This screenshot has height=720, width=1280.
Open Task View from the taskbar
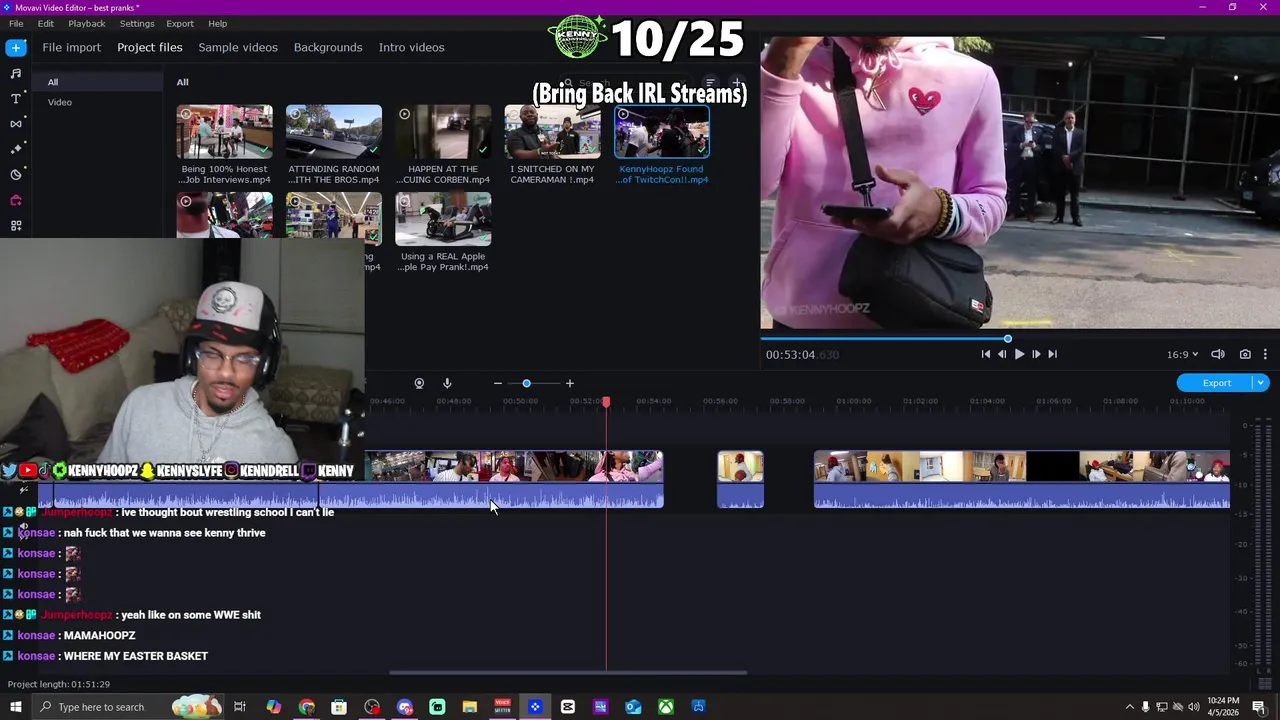point(240,707)
